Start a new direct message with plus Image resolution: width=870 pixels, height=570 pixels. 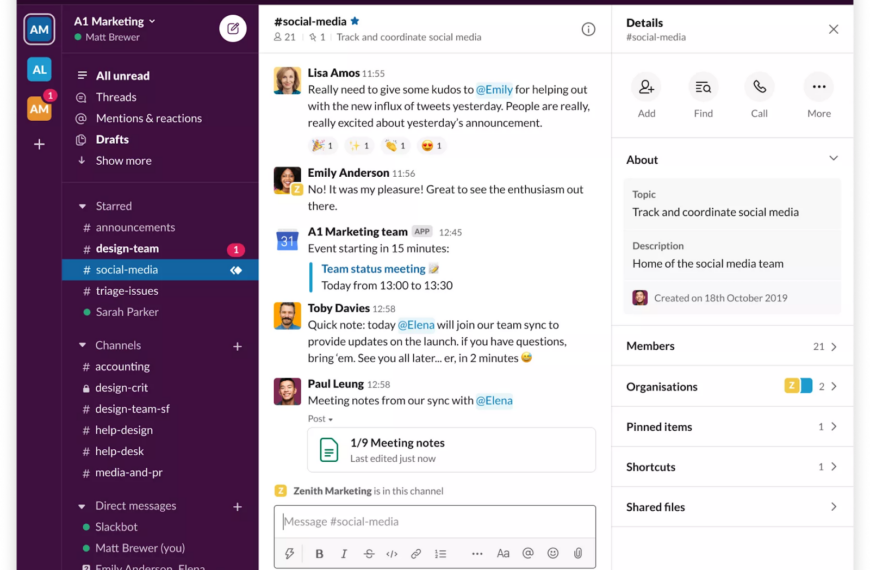[x=237, y=507]
